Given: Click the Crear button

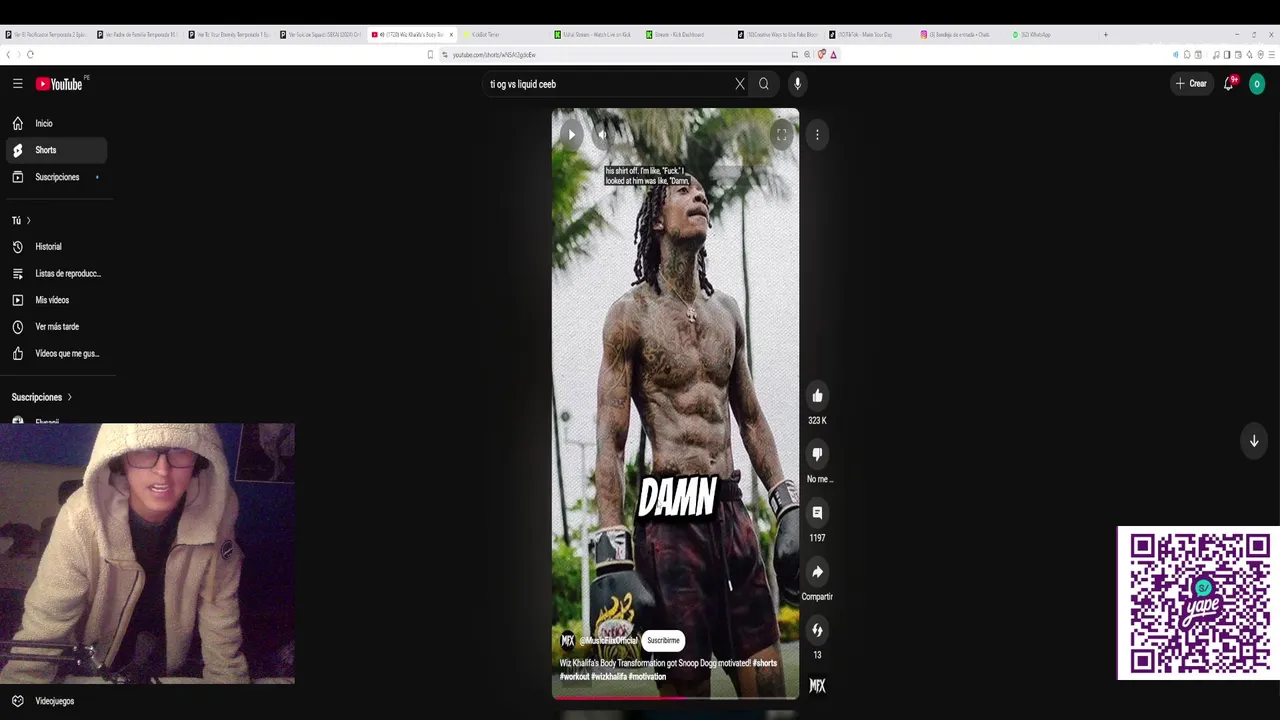Looking at the screenshot, I should pyautogui.click(x=1191, y=84).
